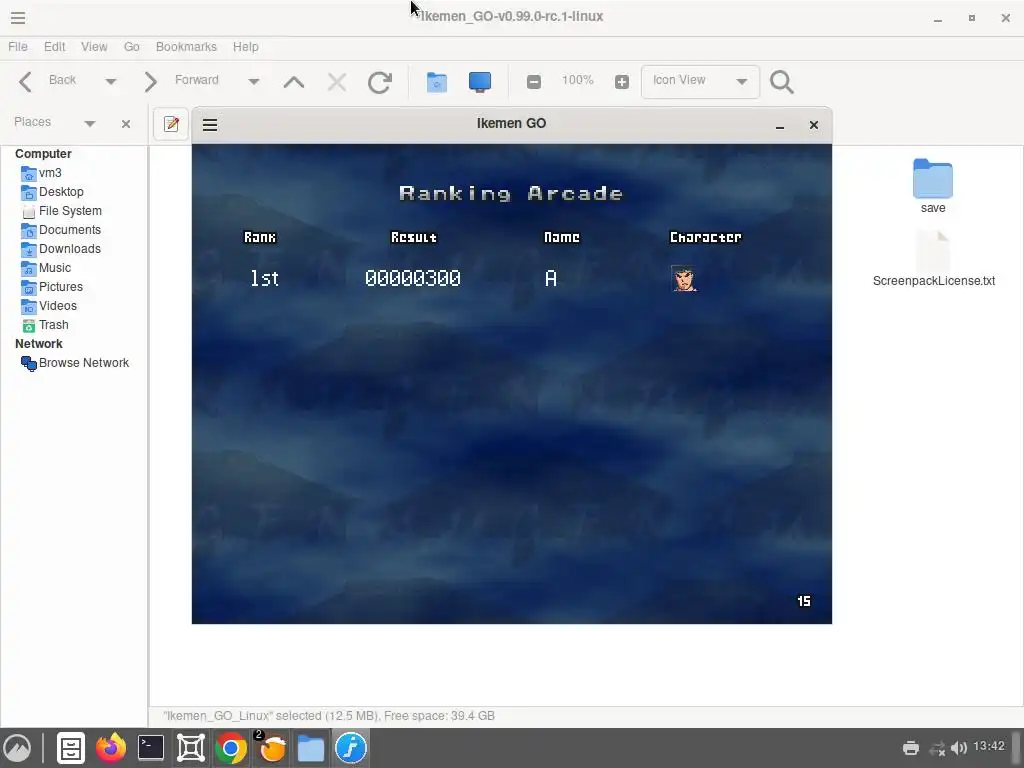Open the Help menu
The image size is (1024, 768).
[x=246, y=46]
